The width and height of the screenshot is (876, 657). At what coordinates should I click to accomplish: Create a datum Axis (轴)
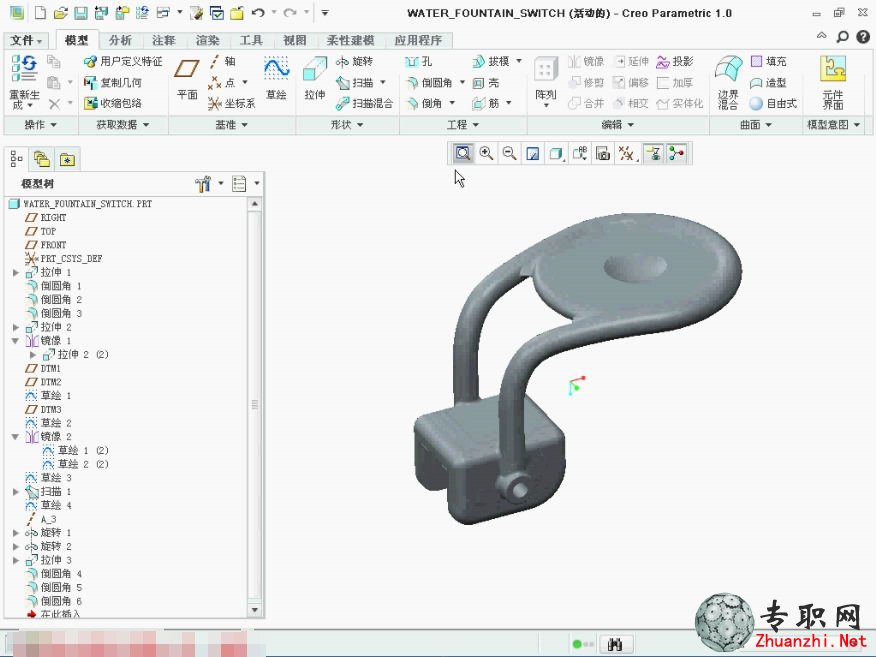[x=222, y=61]
